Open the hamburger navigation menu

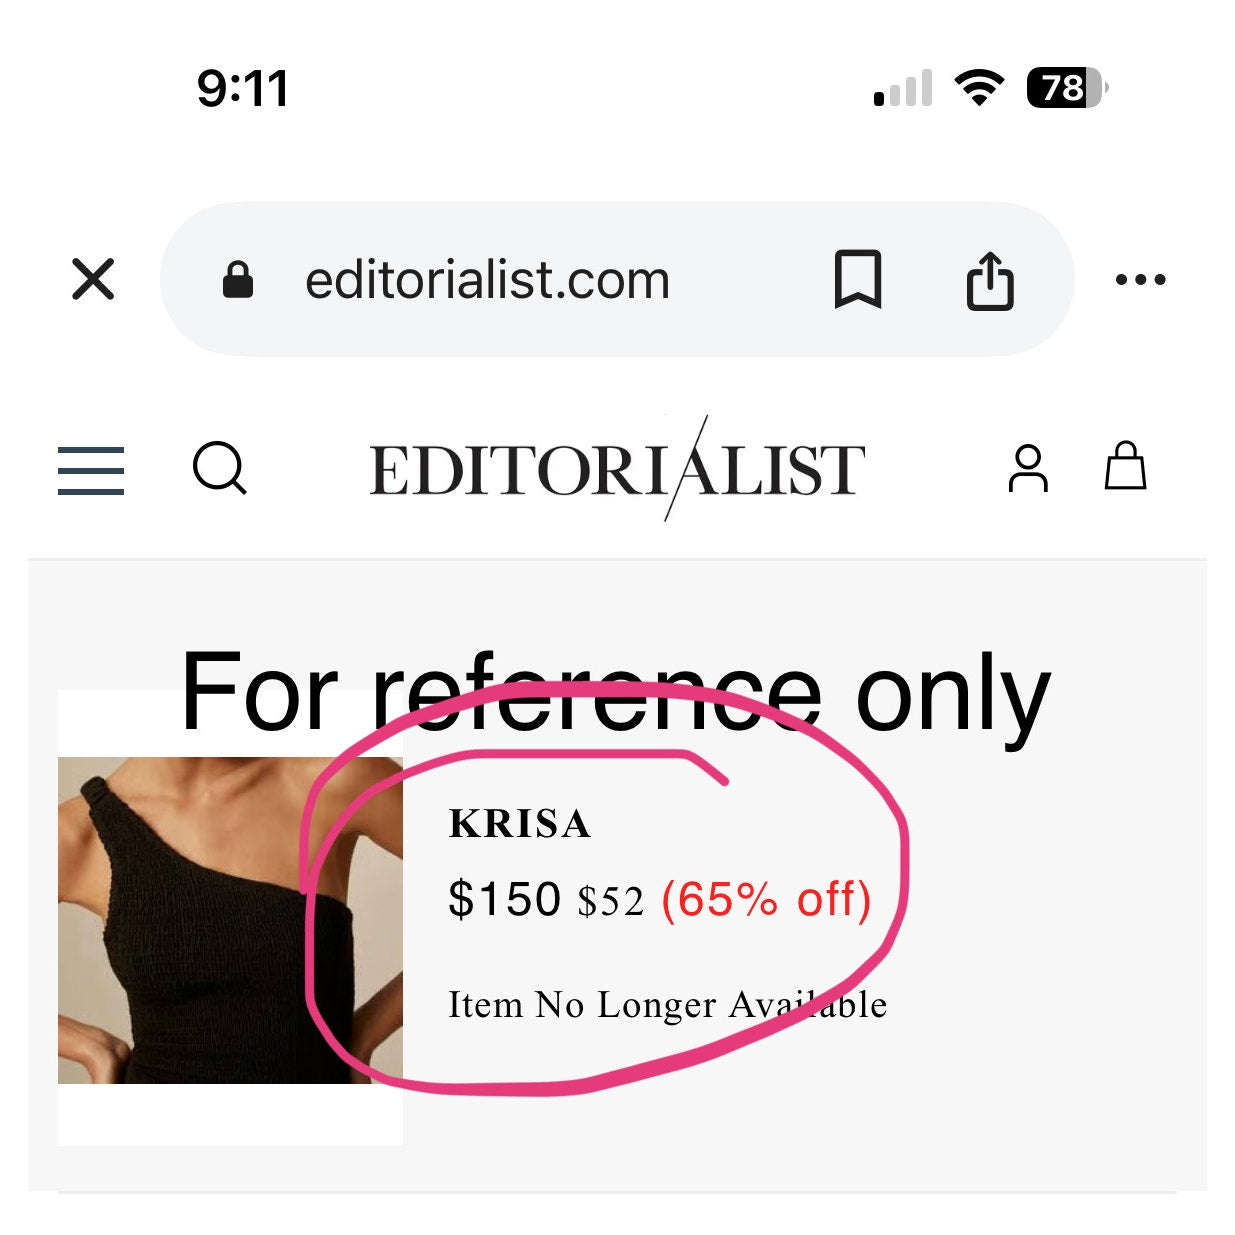pyautogui.click(x=91, y=470)
